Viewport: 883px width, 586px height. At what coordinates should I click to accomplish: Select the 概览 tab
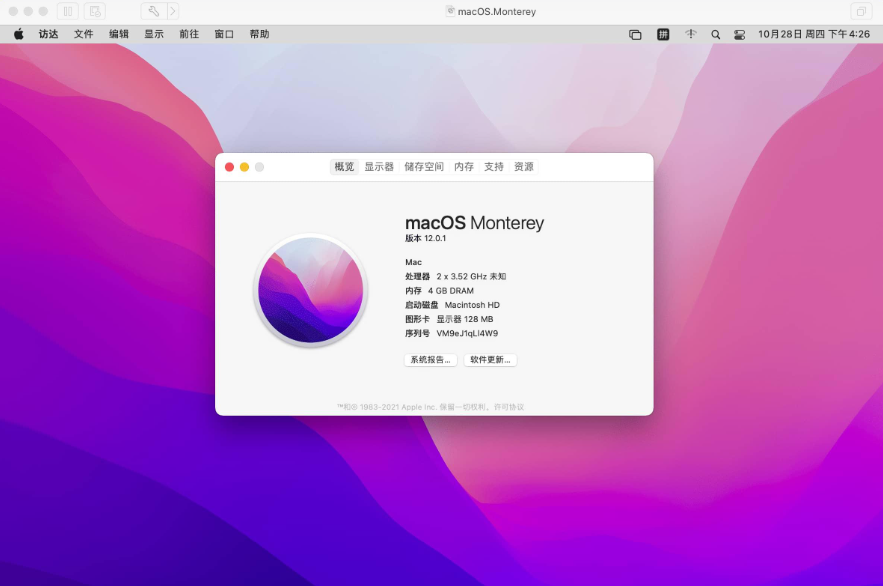click(344, 167)
